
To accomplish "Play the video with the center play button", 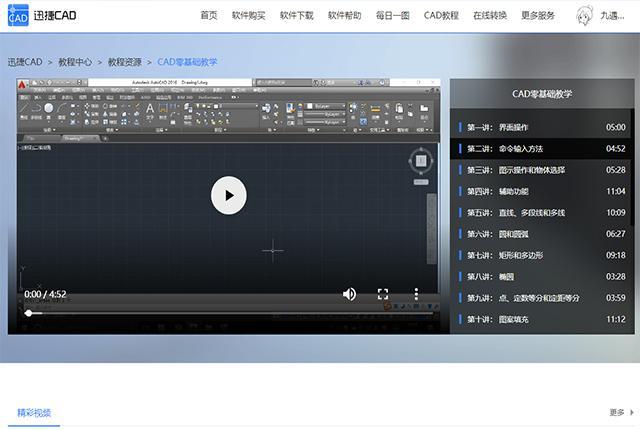I will [229, 195].
